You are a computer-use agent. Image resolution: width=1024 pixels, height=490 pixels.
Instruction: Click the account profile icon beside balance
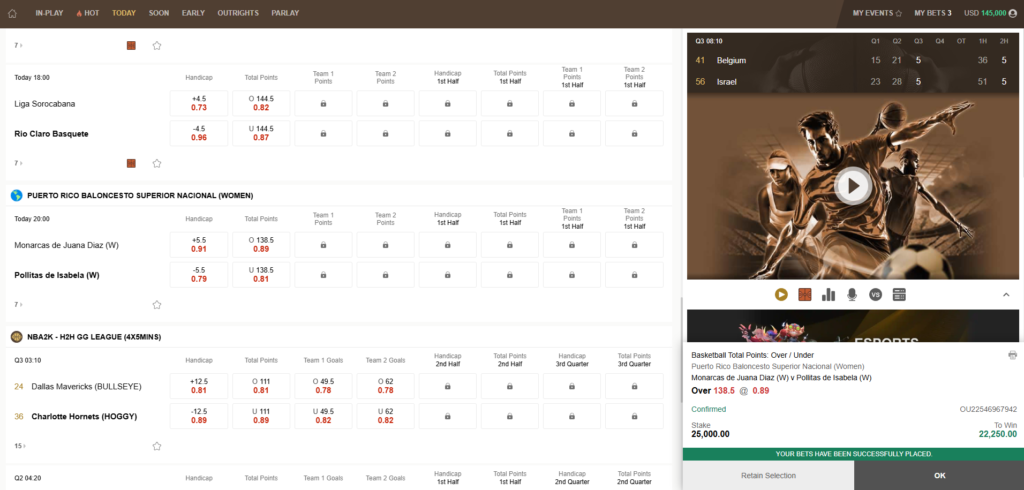point(1013,13)
